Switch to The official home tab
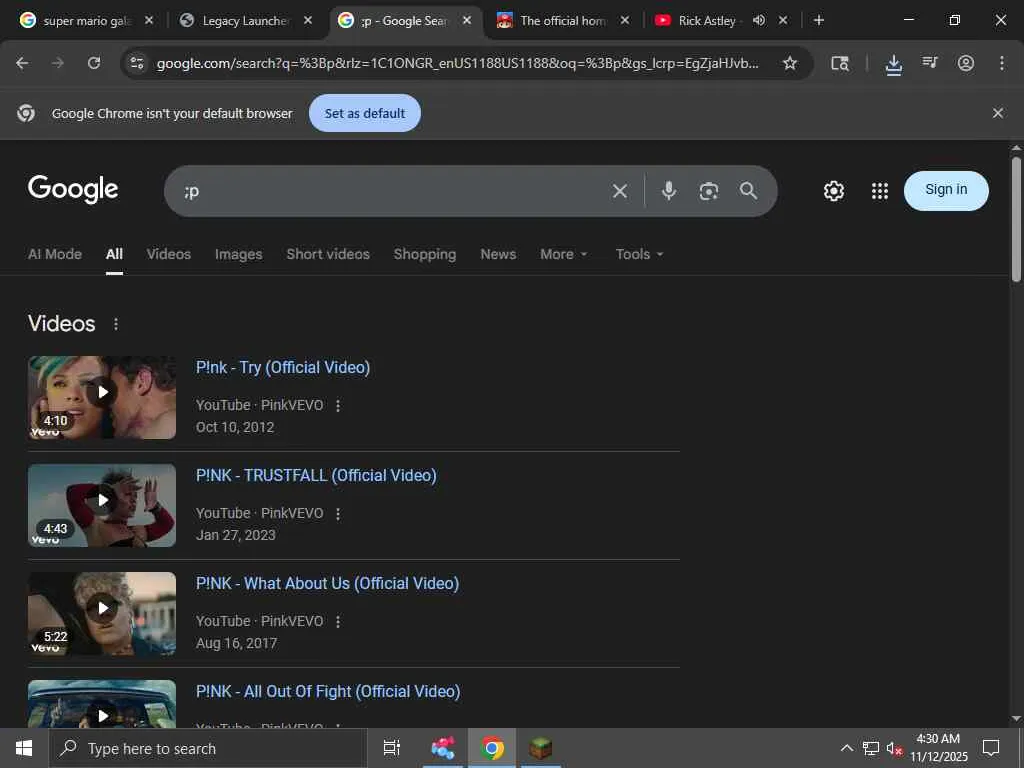The height and width of the screenshot is (768, 1024). point(562,20)
